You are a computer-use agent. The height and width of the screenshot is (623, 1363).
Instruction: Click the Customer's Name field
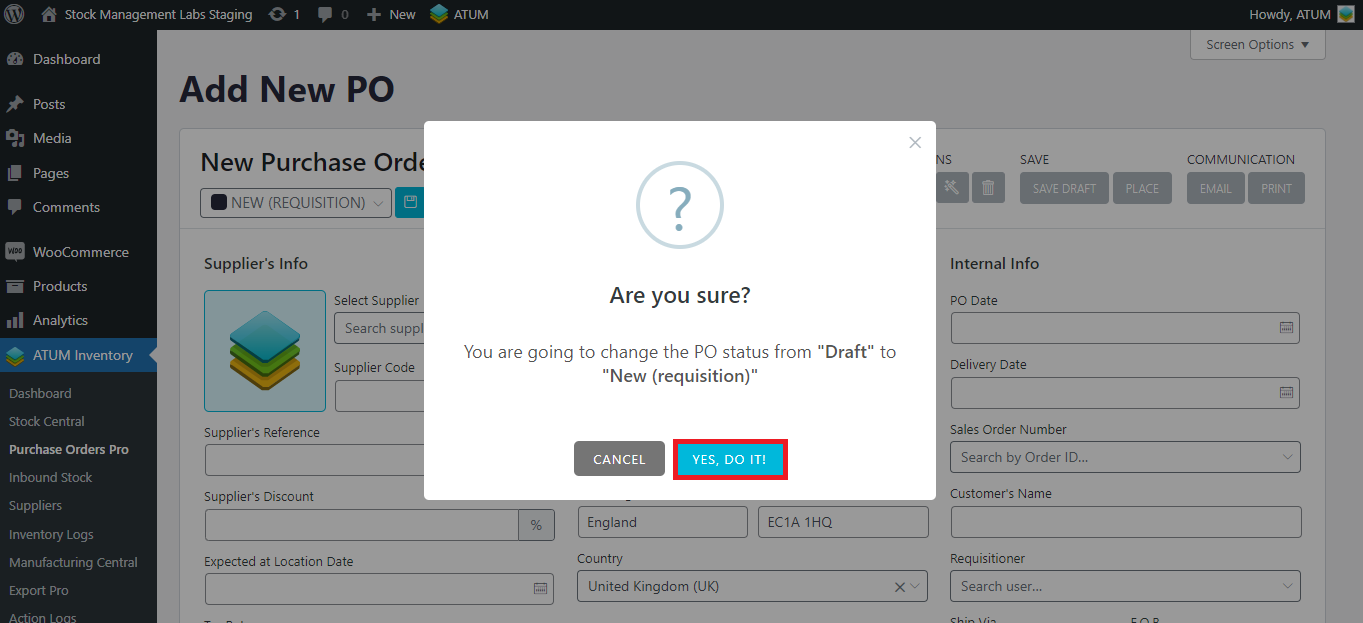1125,522
